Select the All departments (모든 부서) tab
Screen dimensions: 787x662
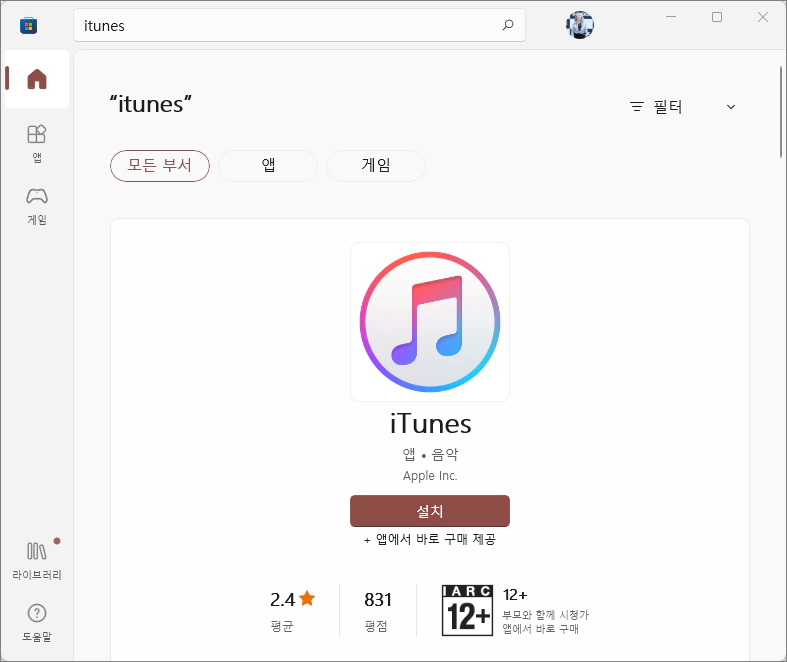pyautogui.click(x=160, y=166)
